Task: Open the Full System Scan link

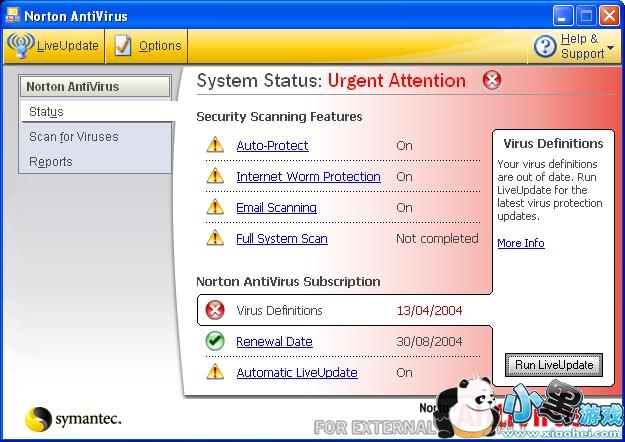Action: [x=282, y=238]
